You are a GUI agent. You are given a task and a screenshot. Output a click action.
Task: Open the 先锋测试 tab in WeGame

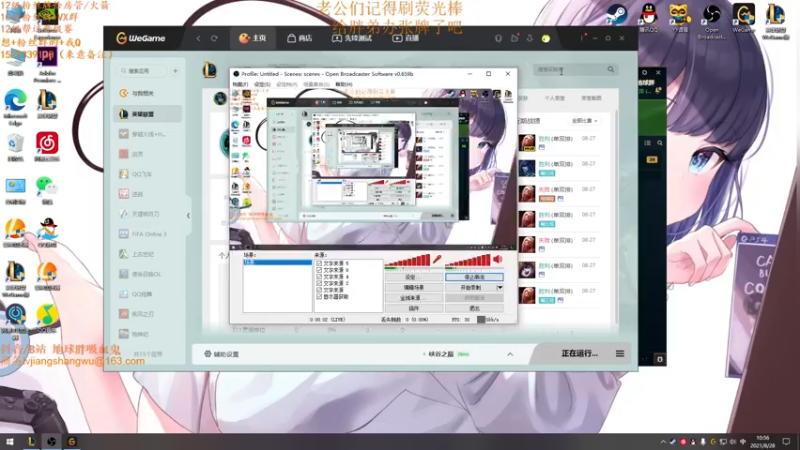352,38
